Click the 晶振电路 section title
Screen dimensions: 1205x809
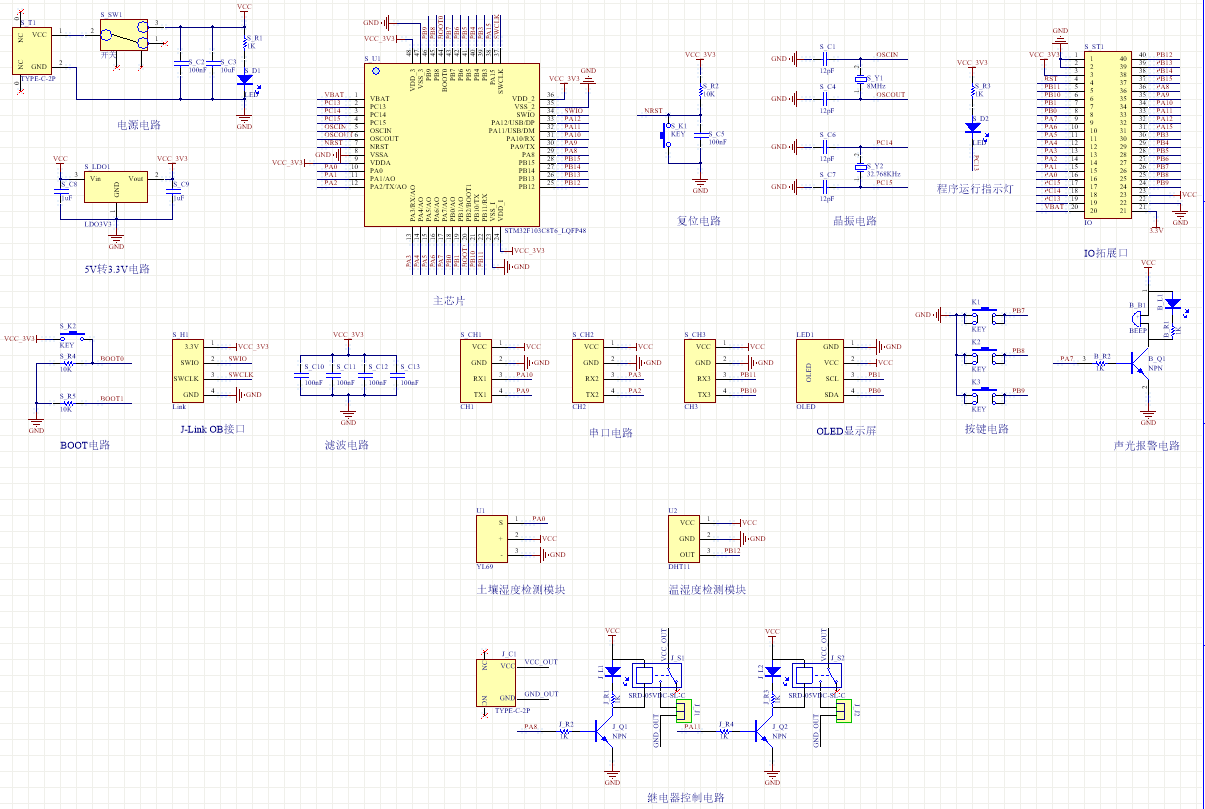[x=854, y=221]
